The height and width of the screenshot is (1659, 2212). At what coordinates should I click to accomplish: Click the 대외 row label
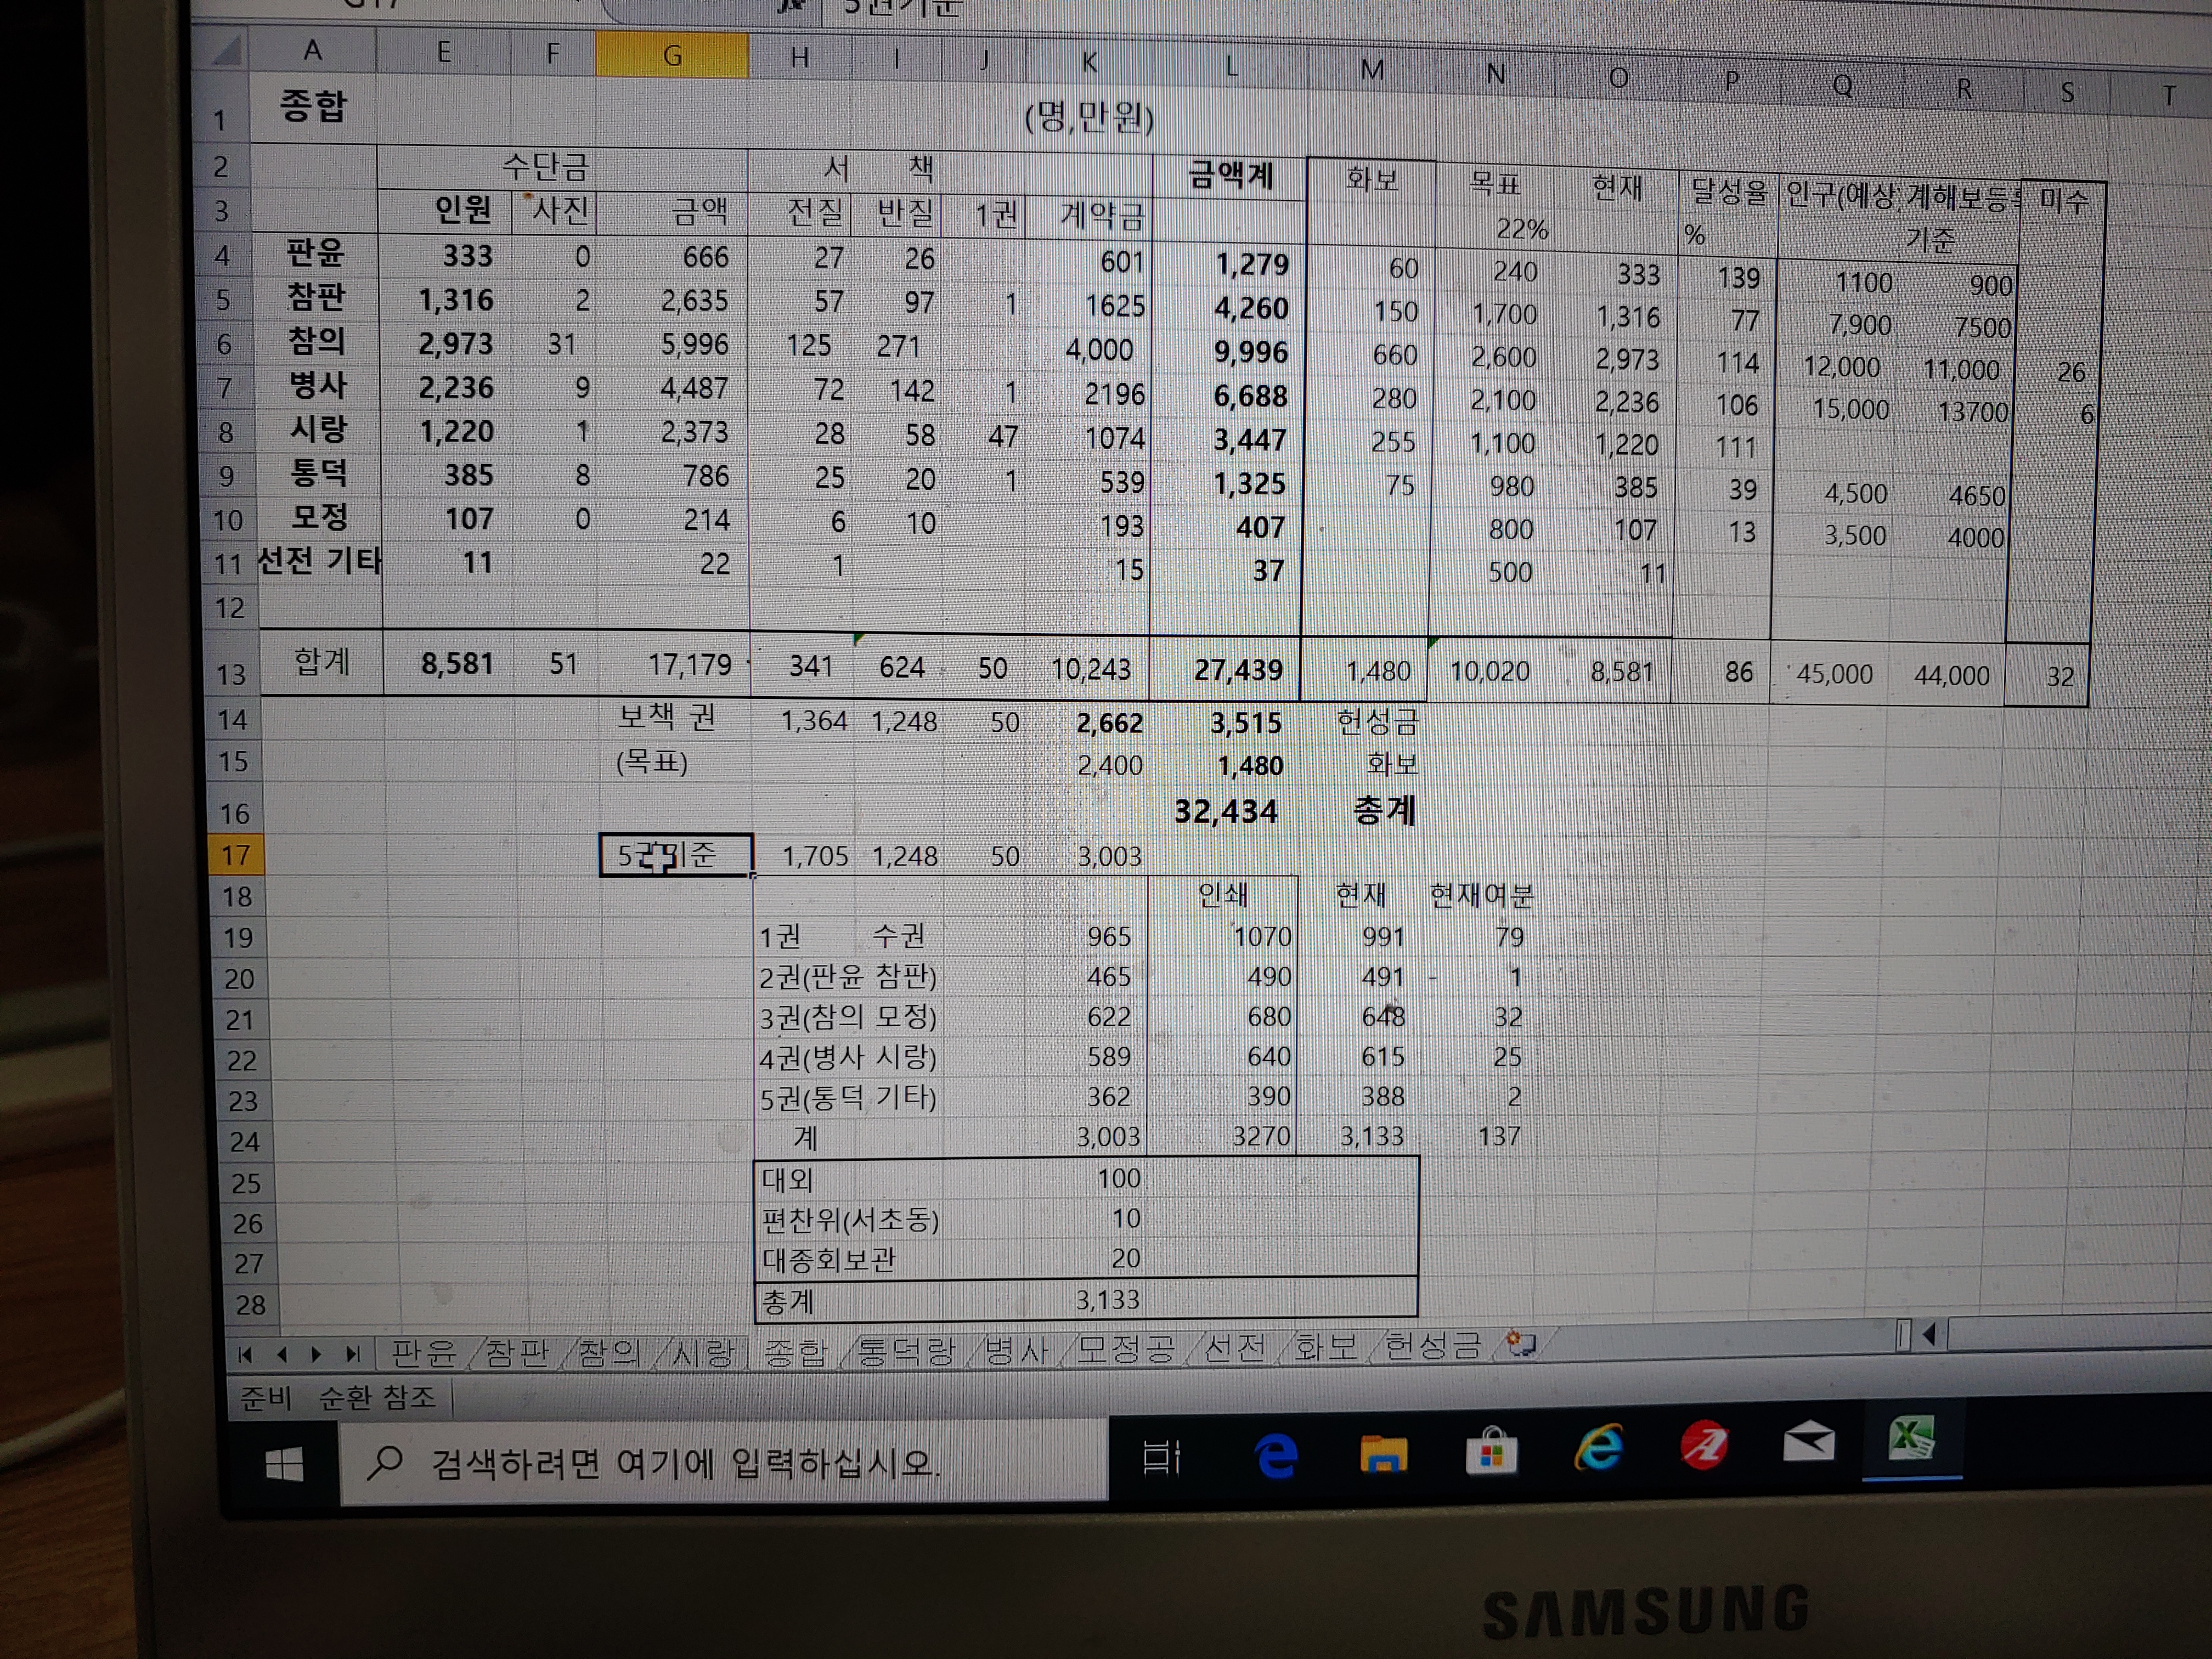788,1179
